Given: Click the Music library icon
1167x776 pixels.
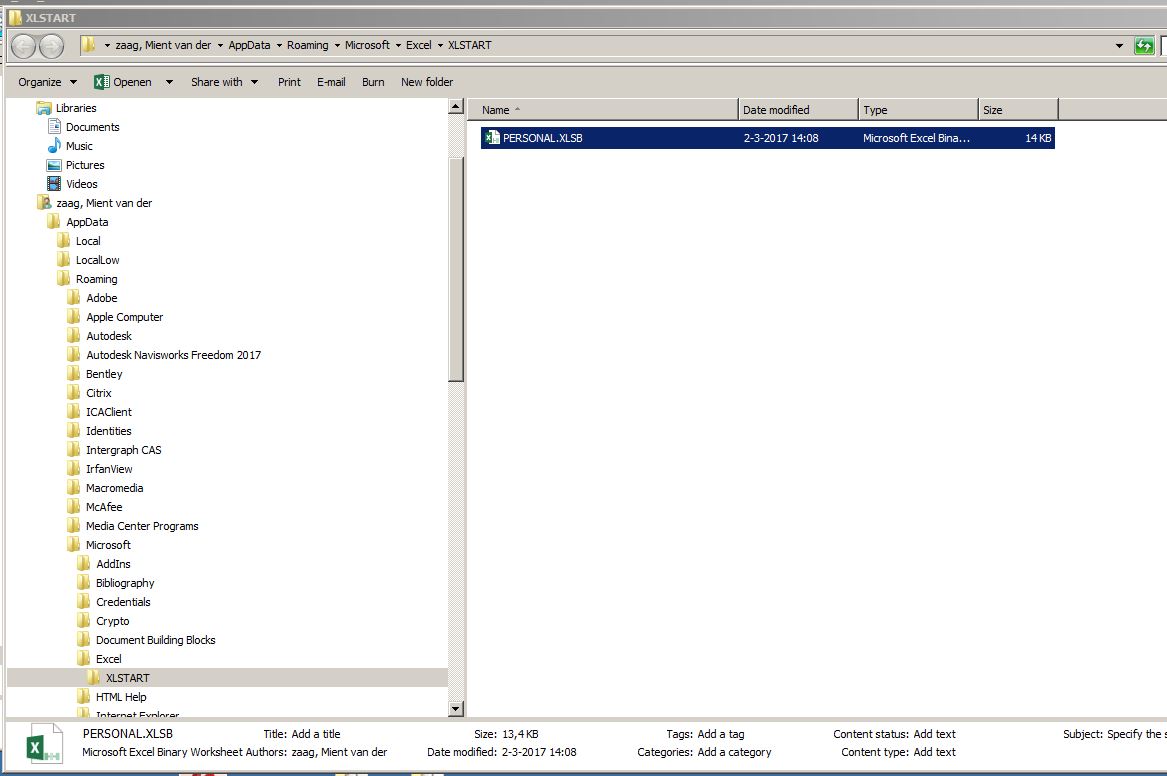Looking at the screenshot, I should click(54, 146).
